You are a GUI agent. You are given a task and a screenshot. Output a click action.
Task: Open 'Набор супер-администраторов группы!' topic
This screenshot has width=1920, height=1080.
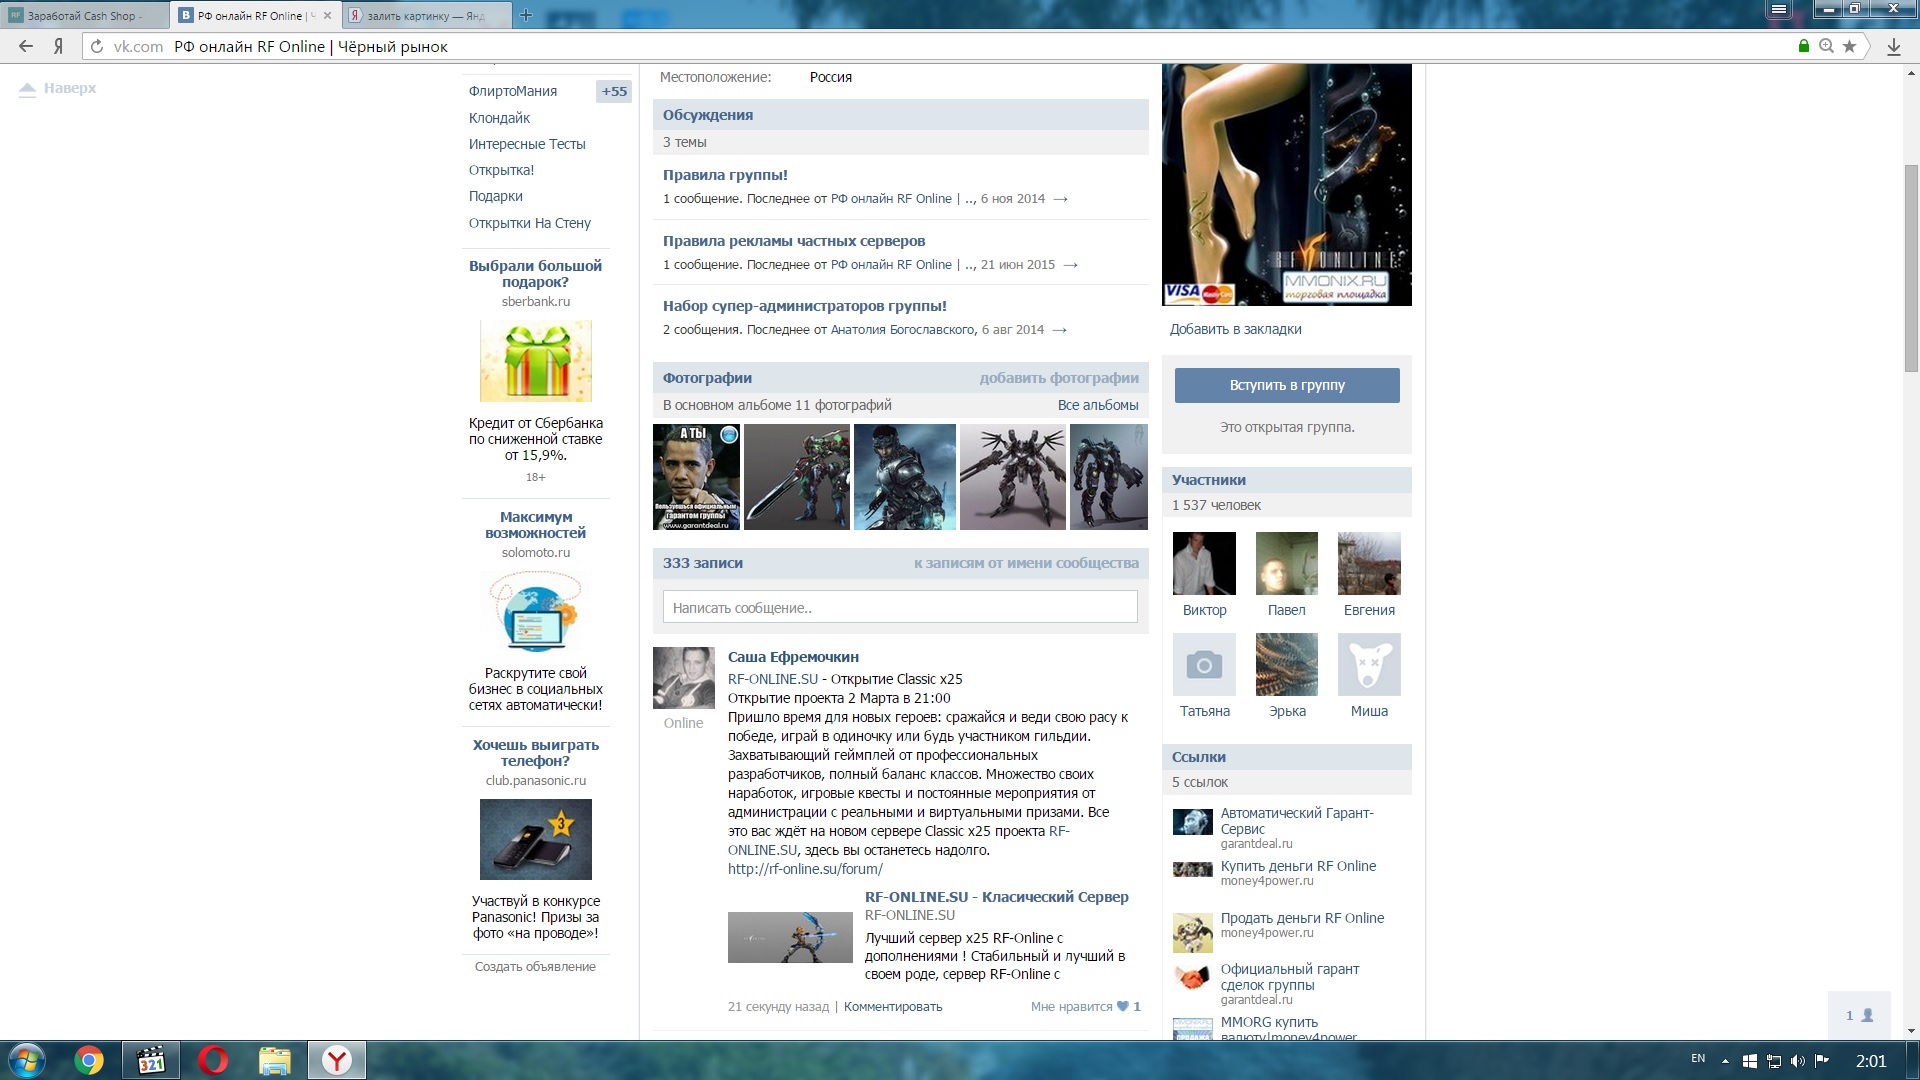click(x=805, y=306)
